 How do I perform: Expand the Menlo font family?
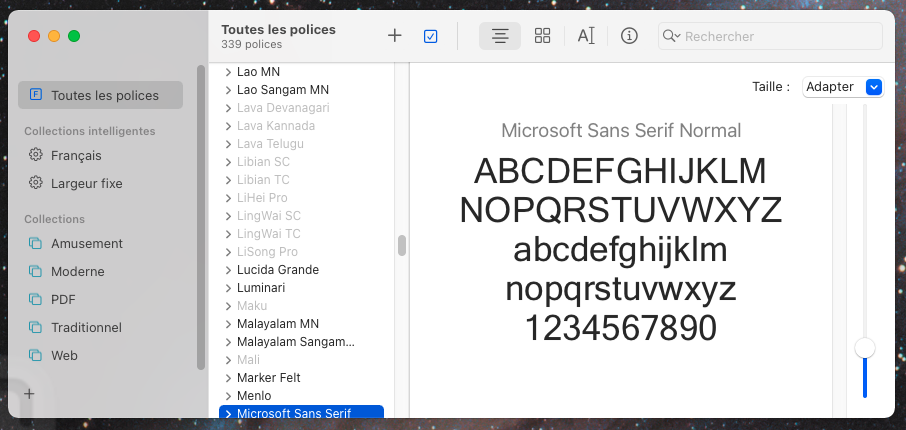228,396
